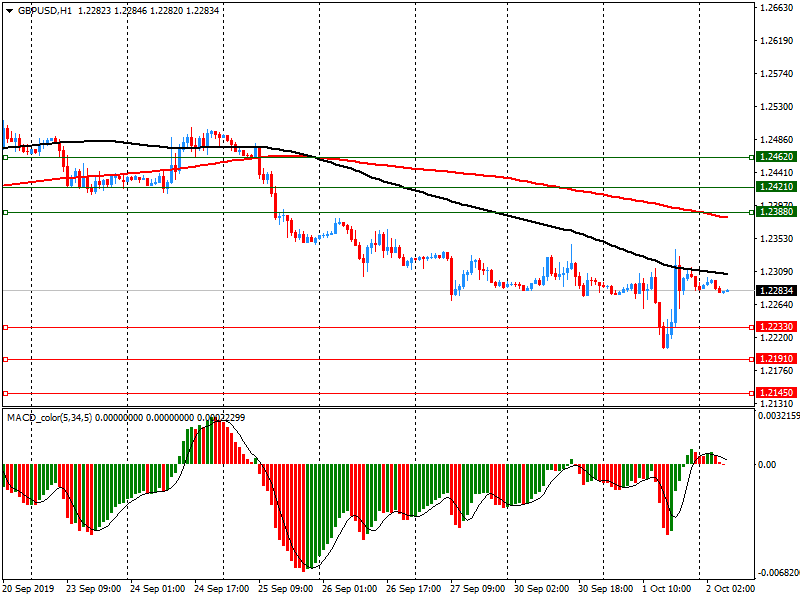Viewport: 800px width, 600px height.
Task: Grab the left-end handle of the 1.22330 line
Action: coord(6,328)
